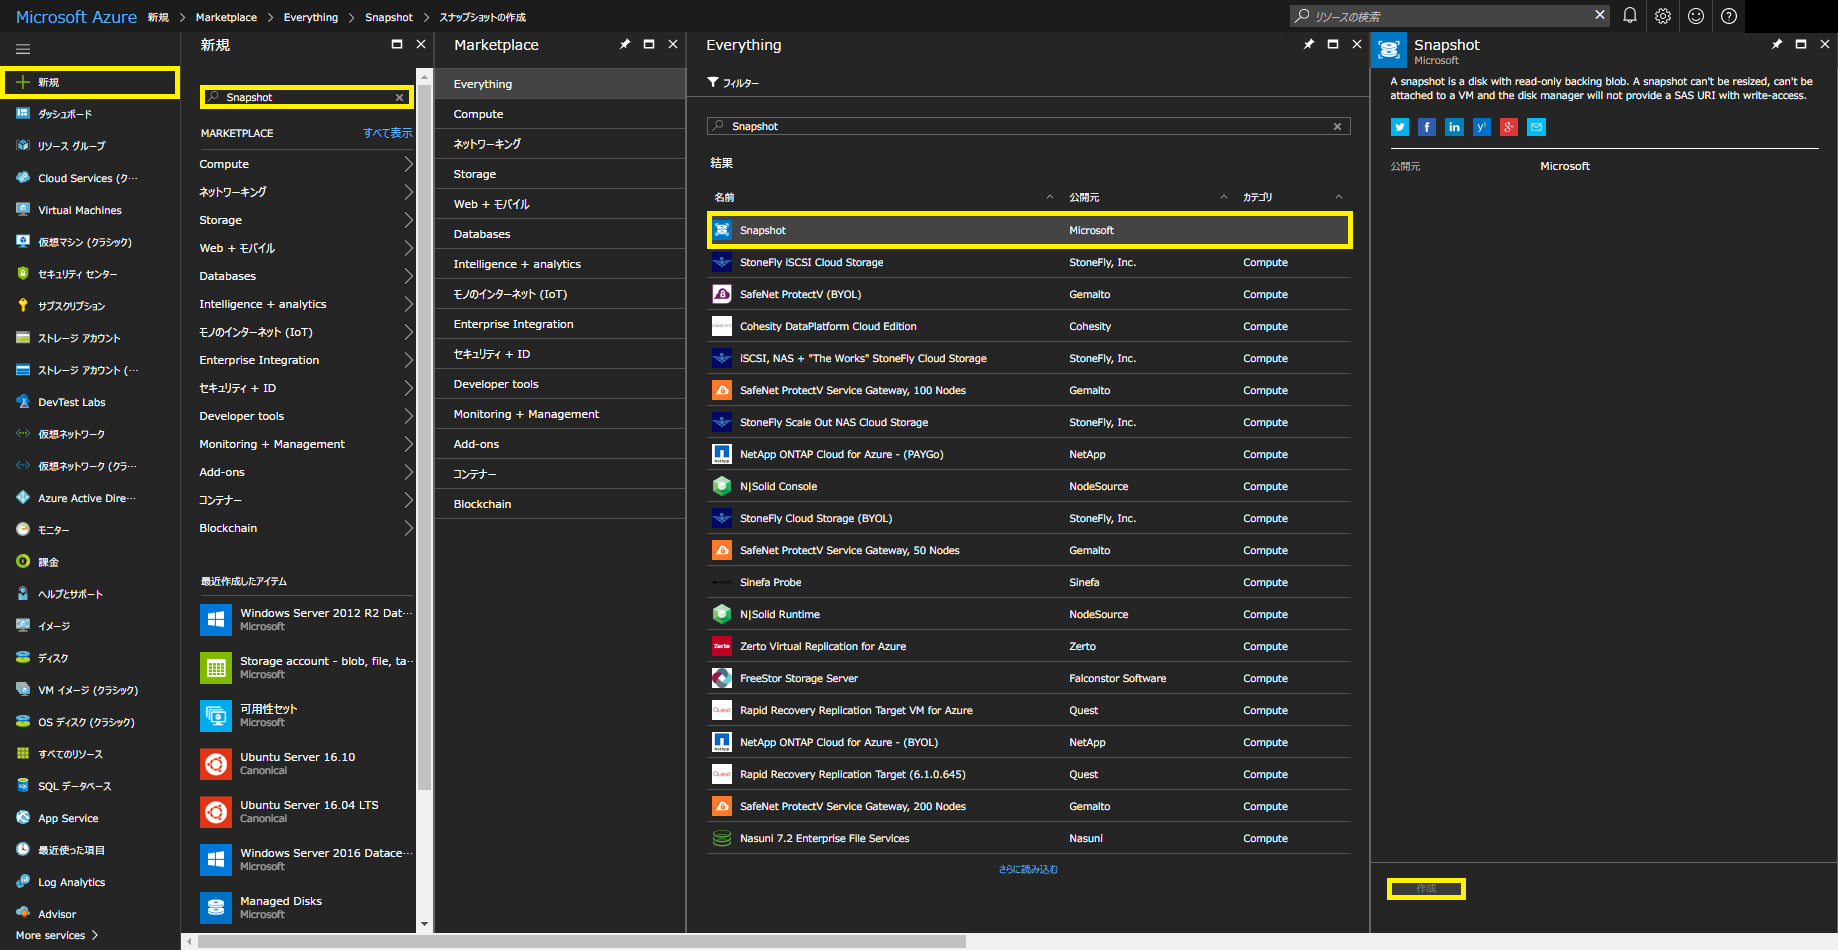Click the top resource search field
Image resolution: width=1838 pixels, height=950 pixels.
(1449, 16)
